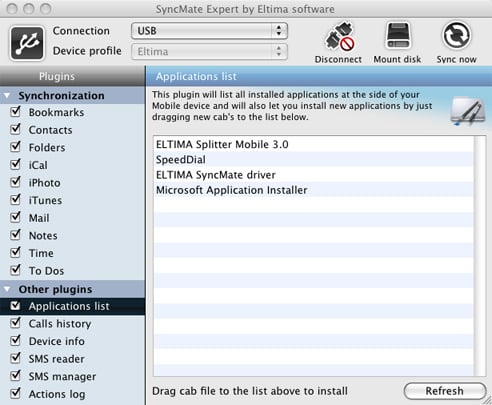Select ELTIMA Splitter Mobile 3.0 row
The width and height of the screenshot is (492, 405).
coord(313,144)
